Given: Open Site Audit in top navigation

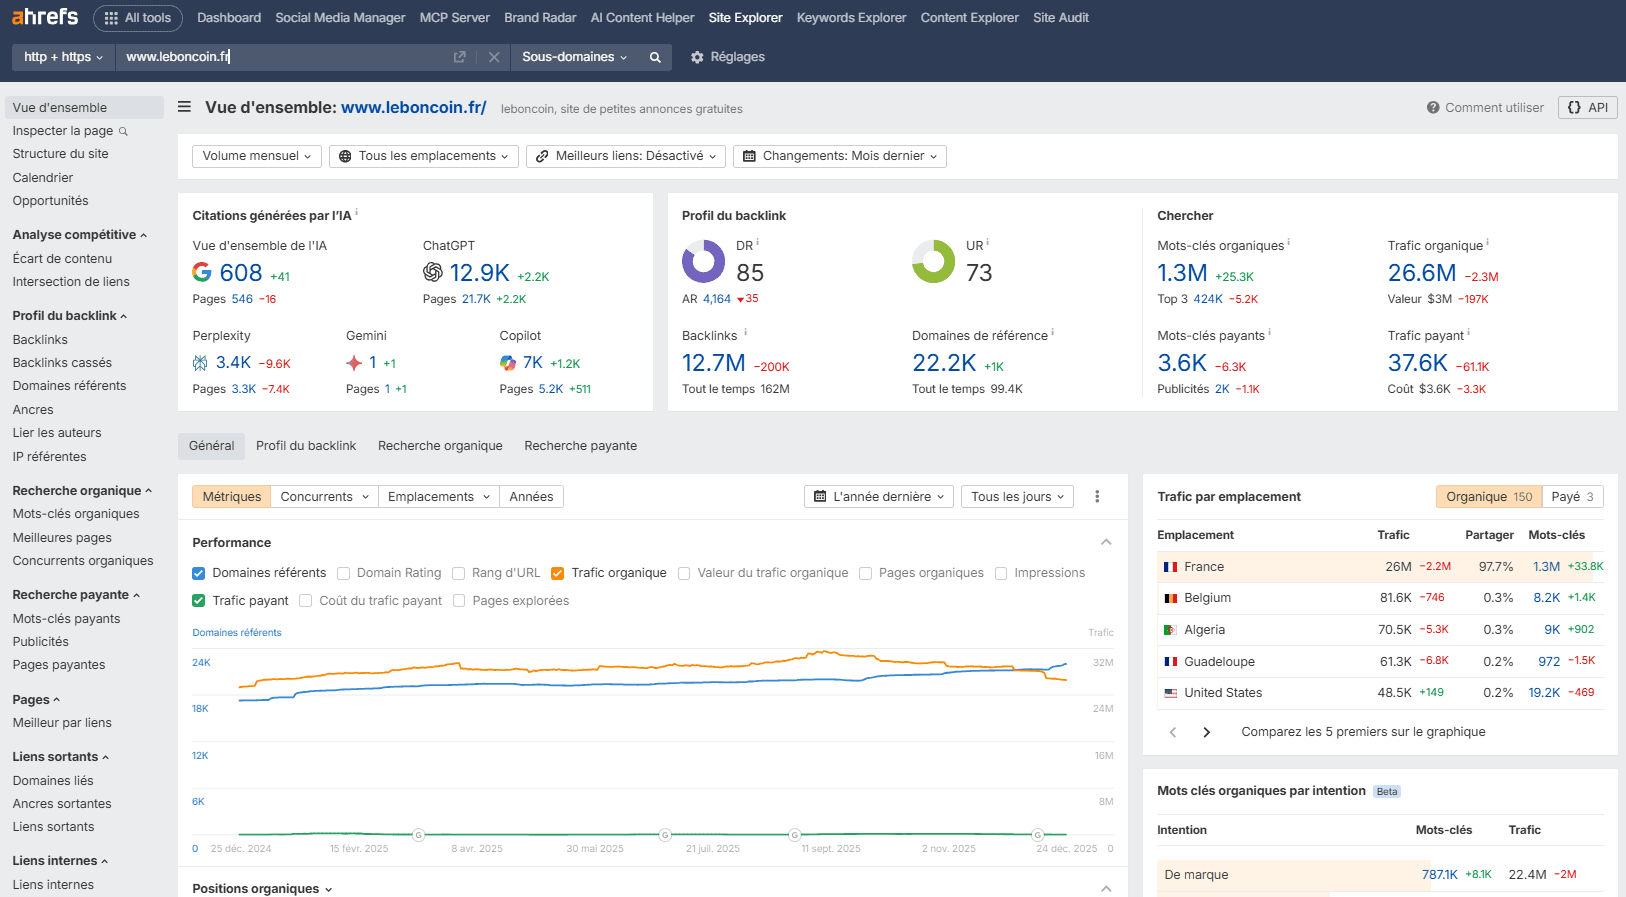Looking at the screenshot, I should [1061, 18].
